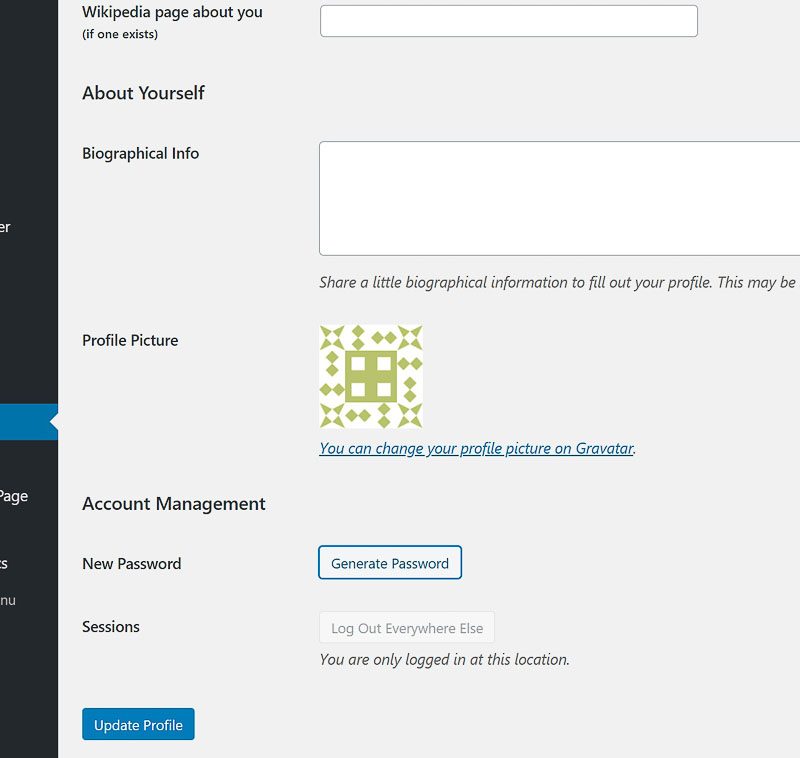Screen dimensions: 800x758
Task: Click the "Wikipedia page about you" label
Action: [172, 13]
